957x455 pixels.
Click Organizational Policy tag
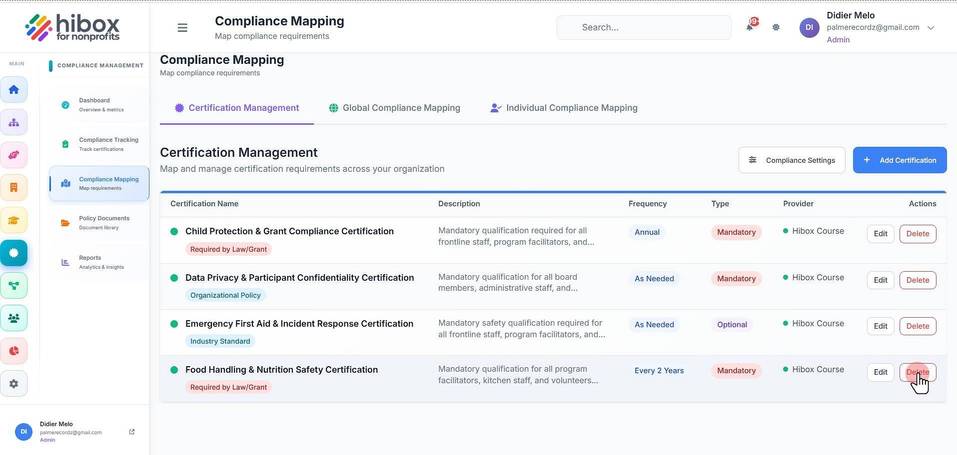point(225,295)
